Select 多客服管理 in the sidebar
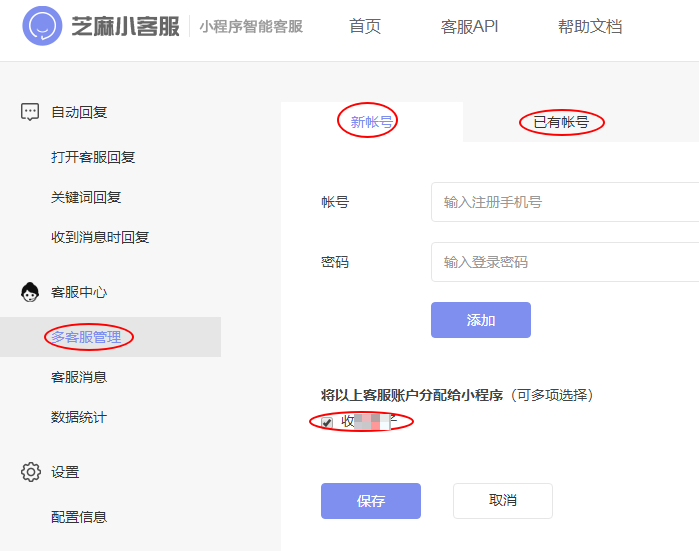The image size is (699, 551). point(86,337)
